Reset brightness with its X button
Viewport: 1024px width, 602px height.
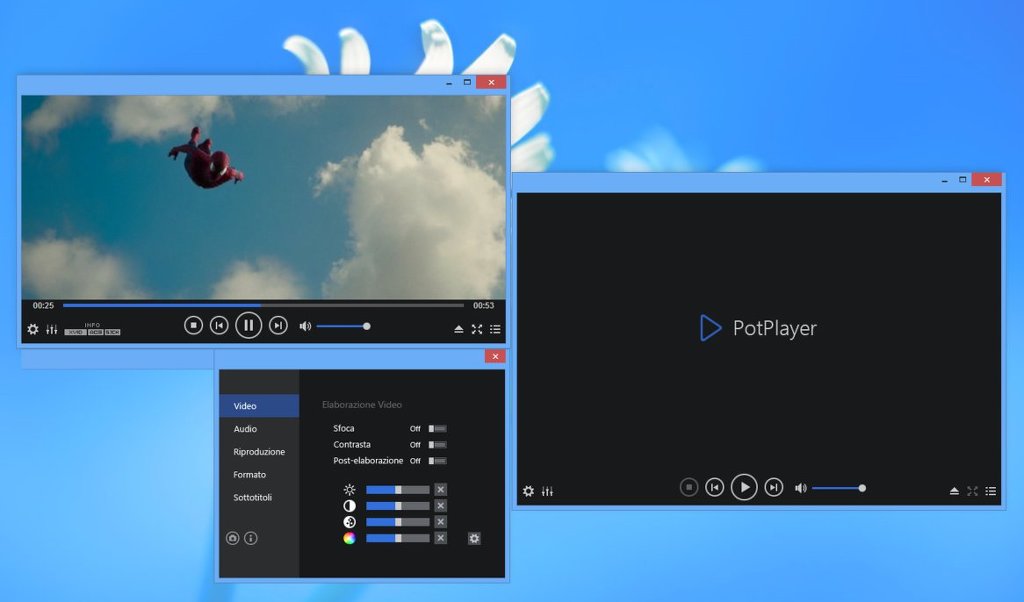[x=441, y=490]
